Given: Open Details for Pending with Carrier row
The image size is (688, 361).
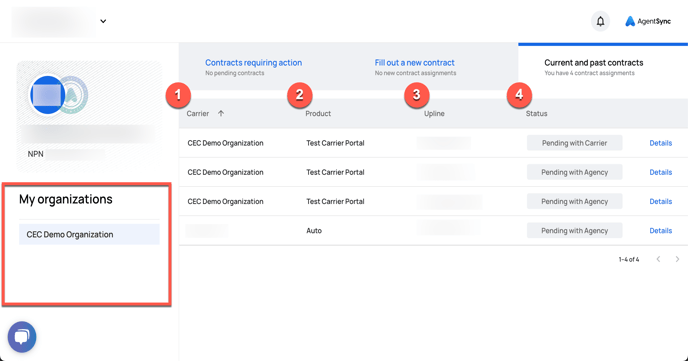Looking at the screenshot, I should (x=661, y=143).
